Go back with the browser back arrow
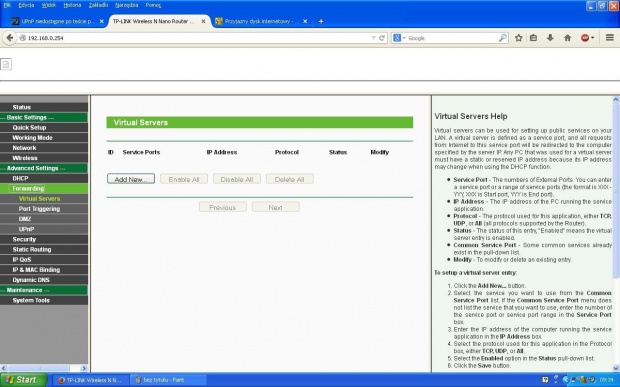Viewport: 620px width, 387px height. tap(9, 38)
